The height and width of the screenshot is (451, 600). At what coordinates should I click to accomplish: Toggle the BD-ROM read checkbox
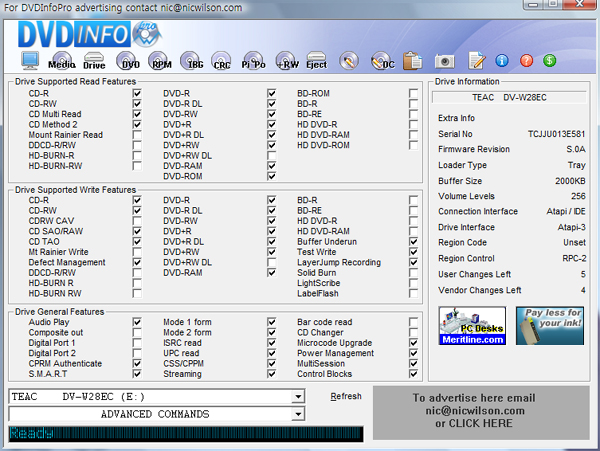413,93
